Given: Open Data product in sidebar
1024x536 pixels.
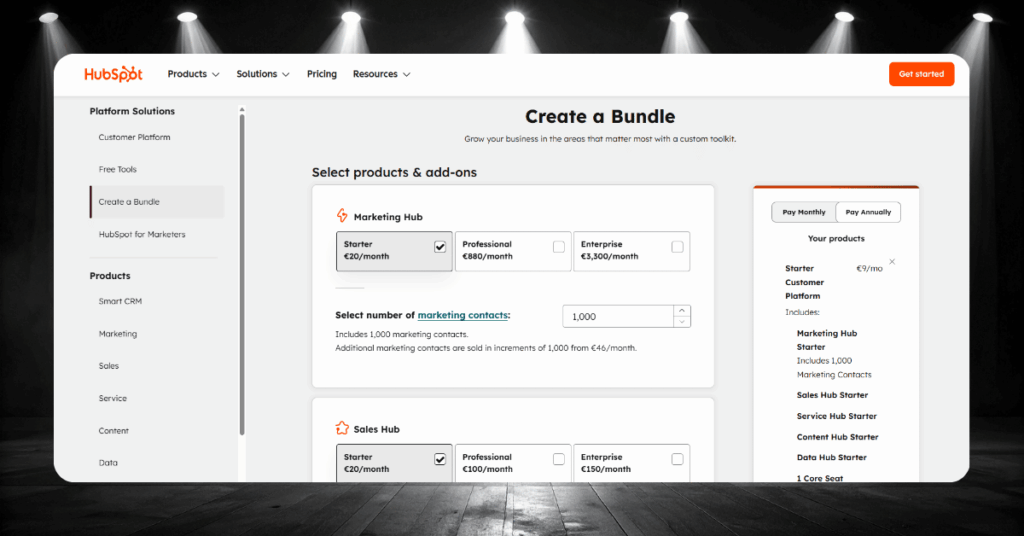Looking at the screenshot, I should pos(108,463).
